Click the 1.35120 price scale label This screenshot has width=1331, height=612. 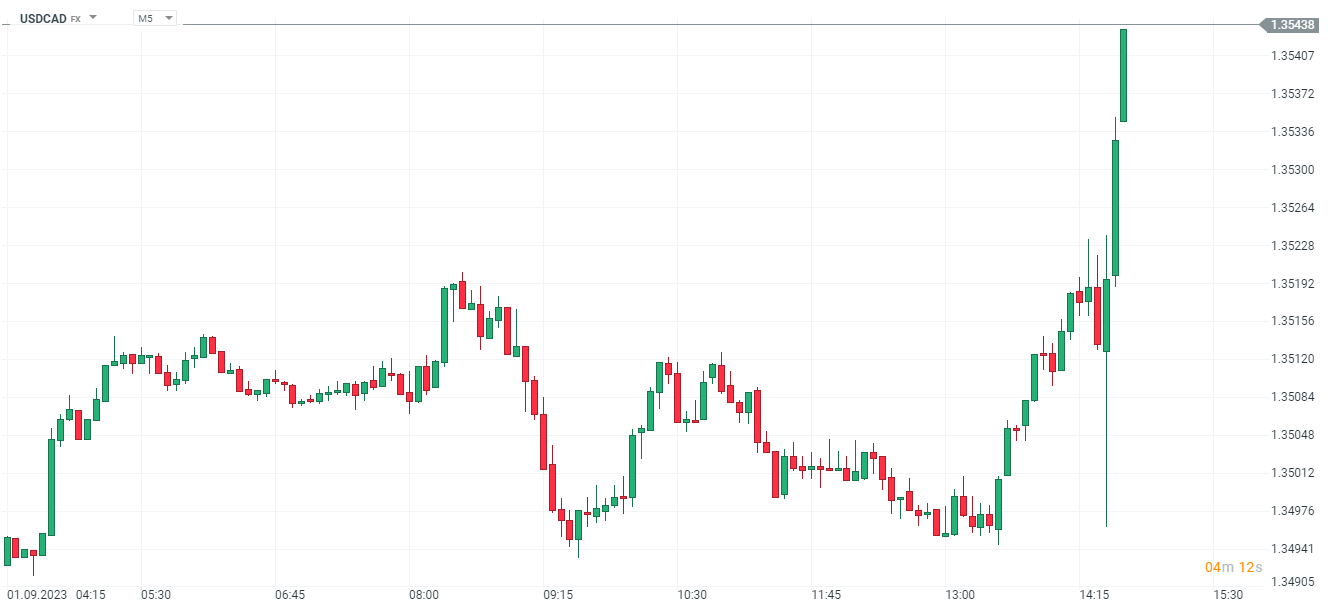(x=1292, y=359)
